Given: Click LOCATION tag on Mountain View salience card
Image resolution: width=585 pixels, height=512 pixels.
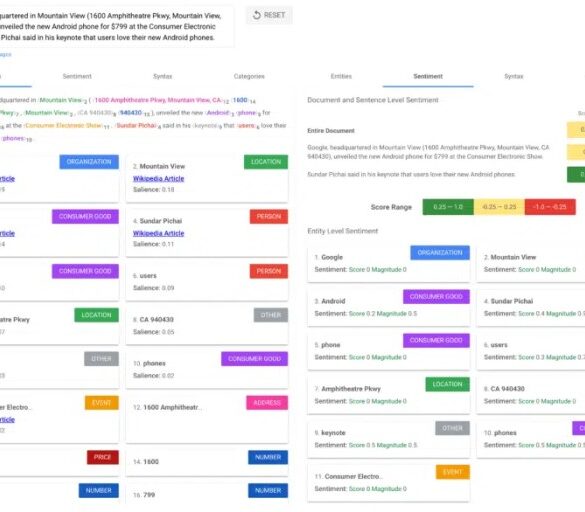Looking at the screenshot, I should [x=266, y=162].
